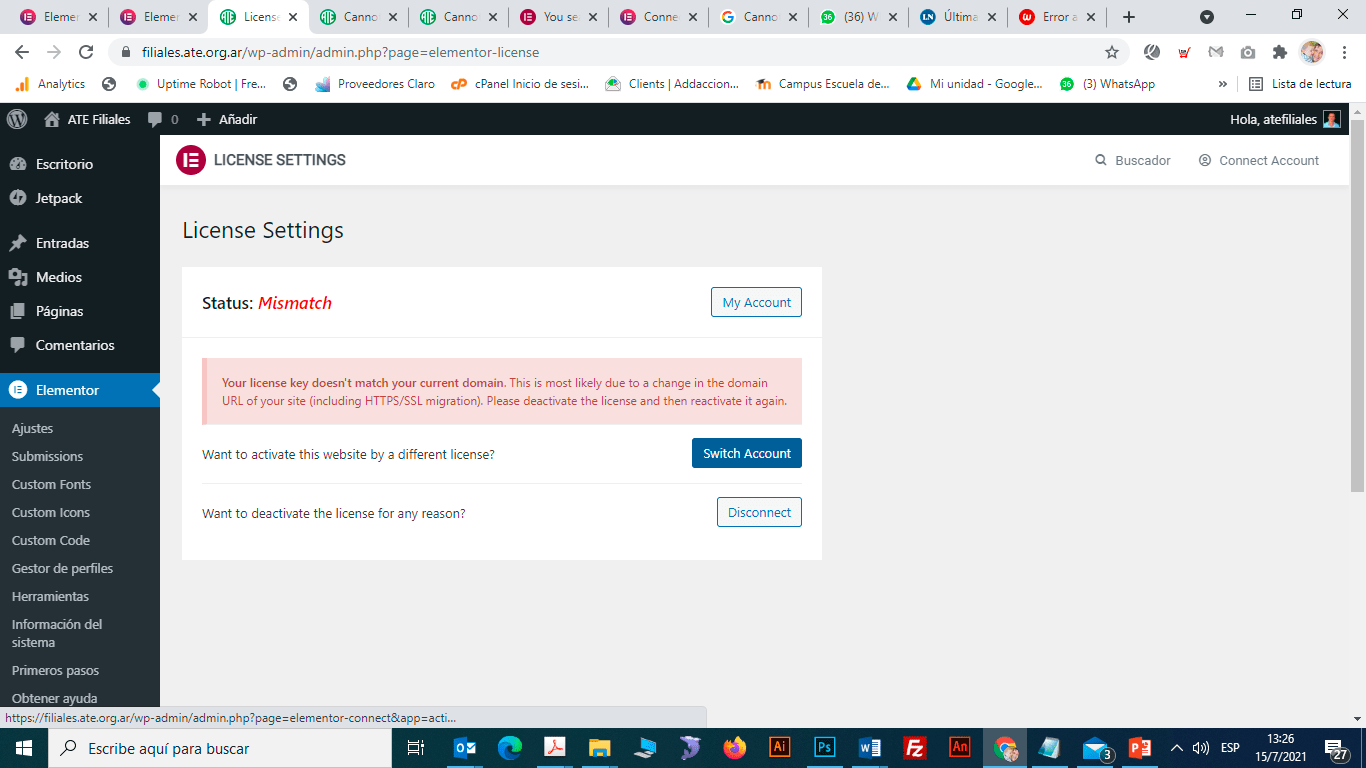1366x768 pixels.
Task: Open a new browser tab
Action: (x=1129, y=17)
